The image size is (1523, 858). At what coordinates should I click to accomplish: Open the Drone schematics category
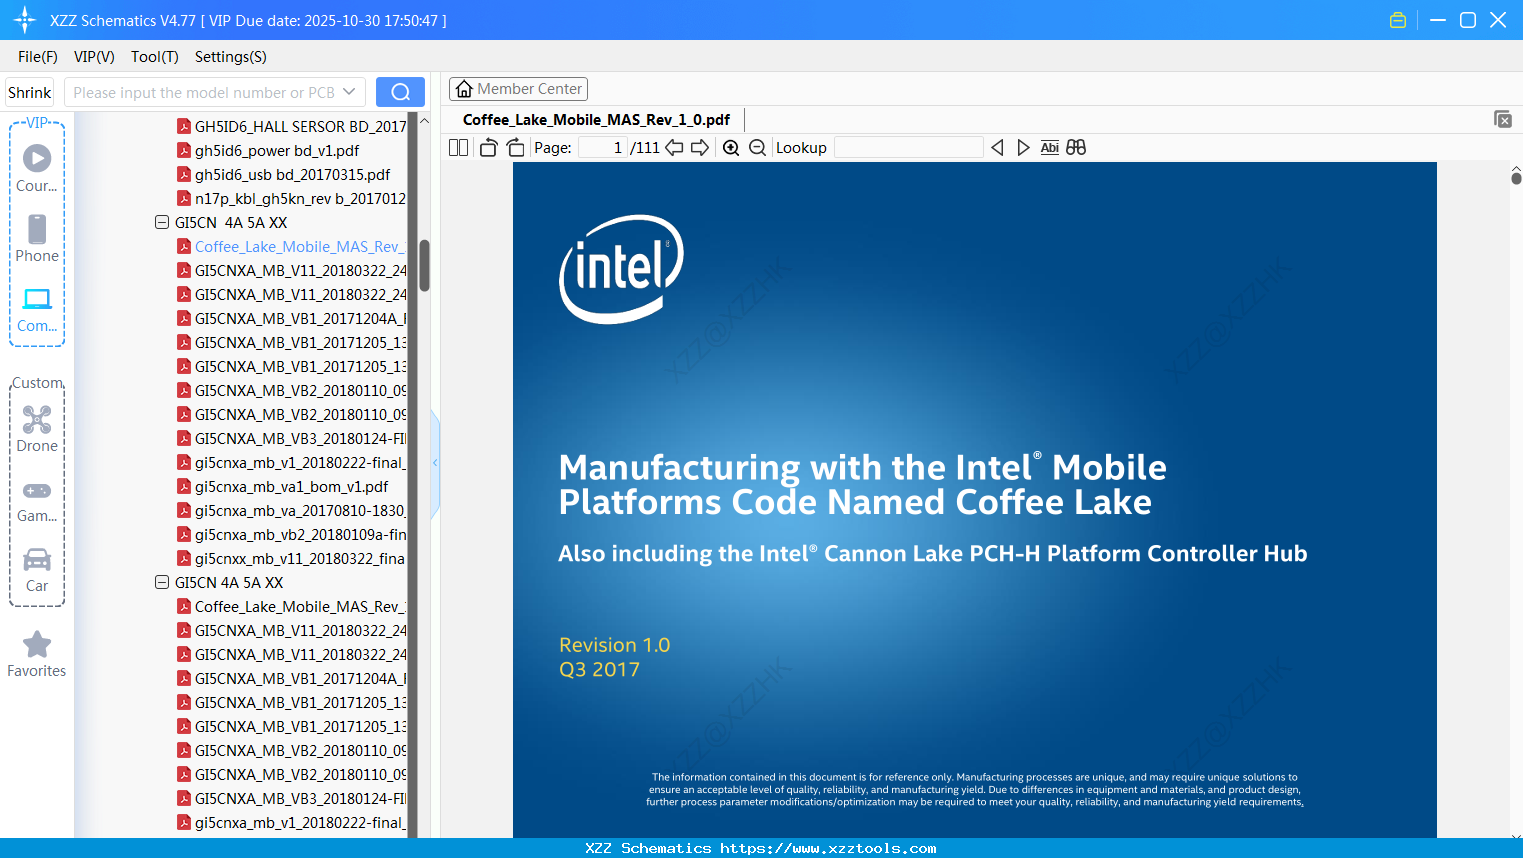pyautogui.click(x=37, y=428)
